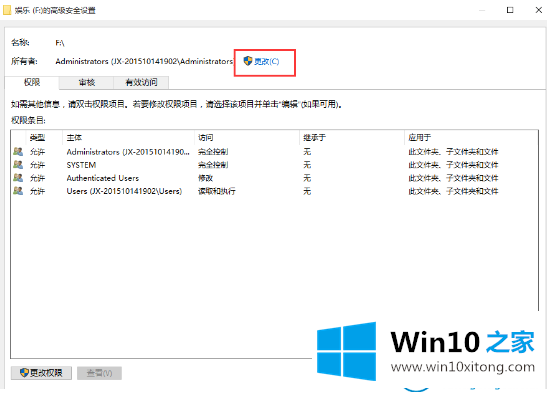Image resolution: width=547 pixels, height=393 pixels.
Task: Click the folder icon in title bar
Action: click(7, 10)
